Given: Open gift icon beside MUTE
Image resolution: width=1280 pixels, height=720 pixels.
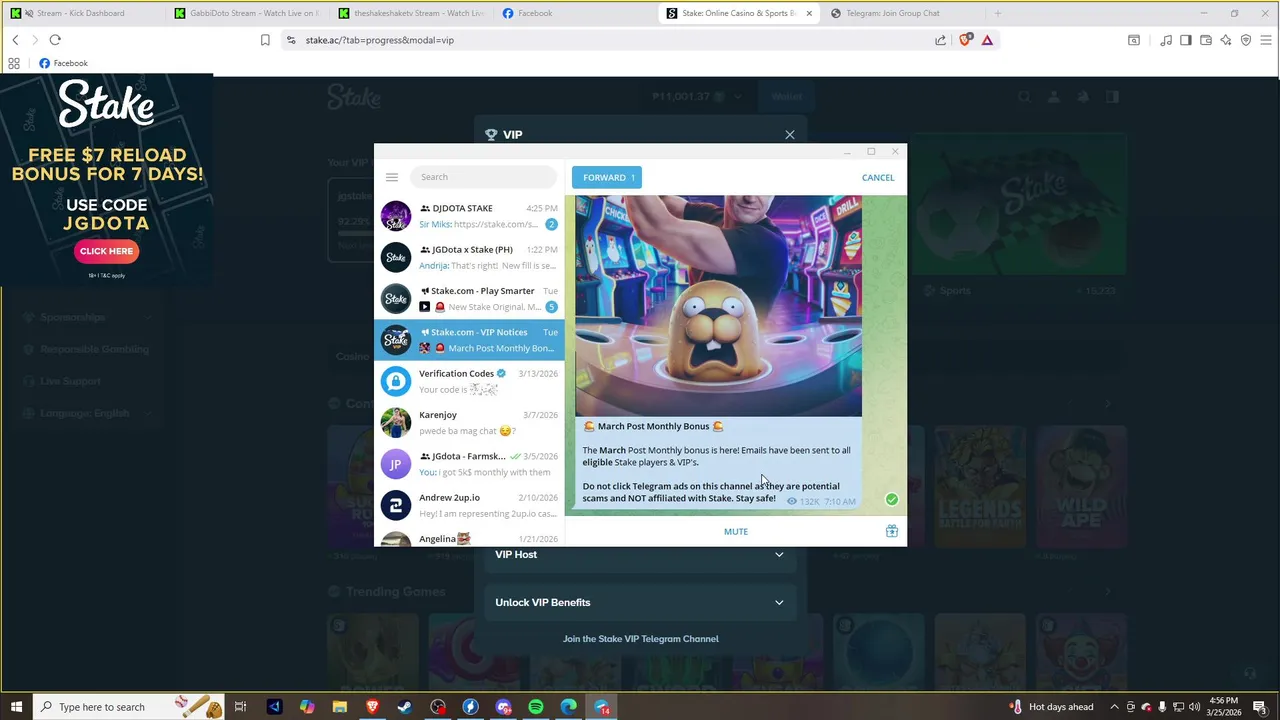Looking at the screenshot, I should point(891,531).
